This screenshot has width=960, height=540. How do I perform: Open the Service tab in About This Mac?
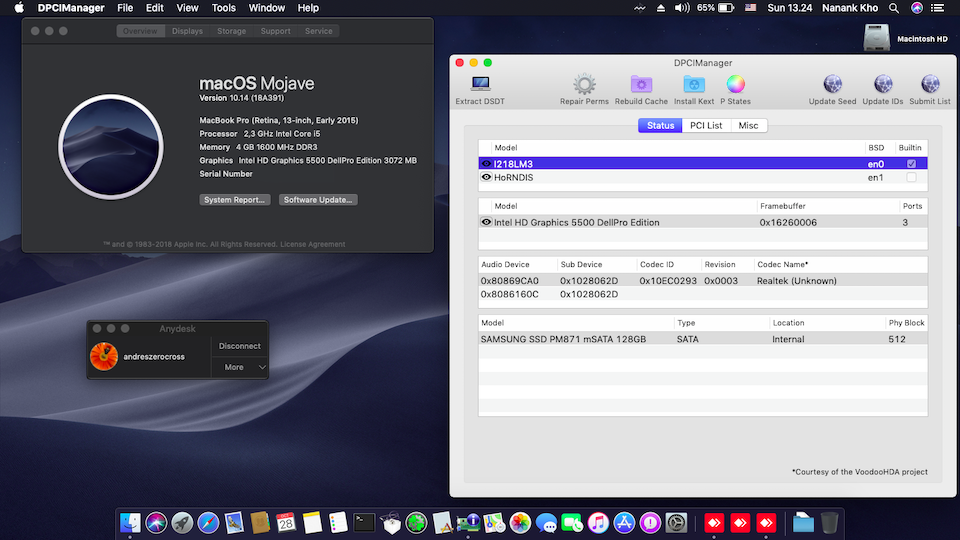tap(319, 31)
